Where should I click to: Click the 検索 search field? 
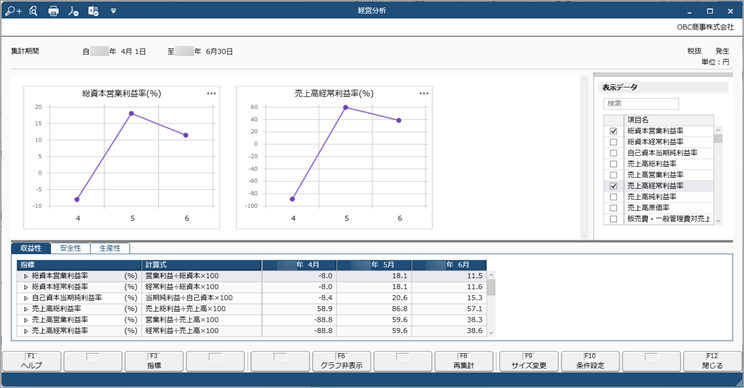(641, 103)
